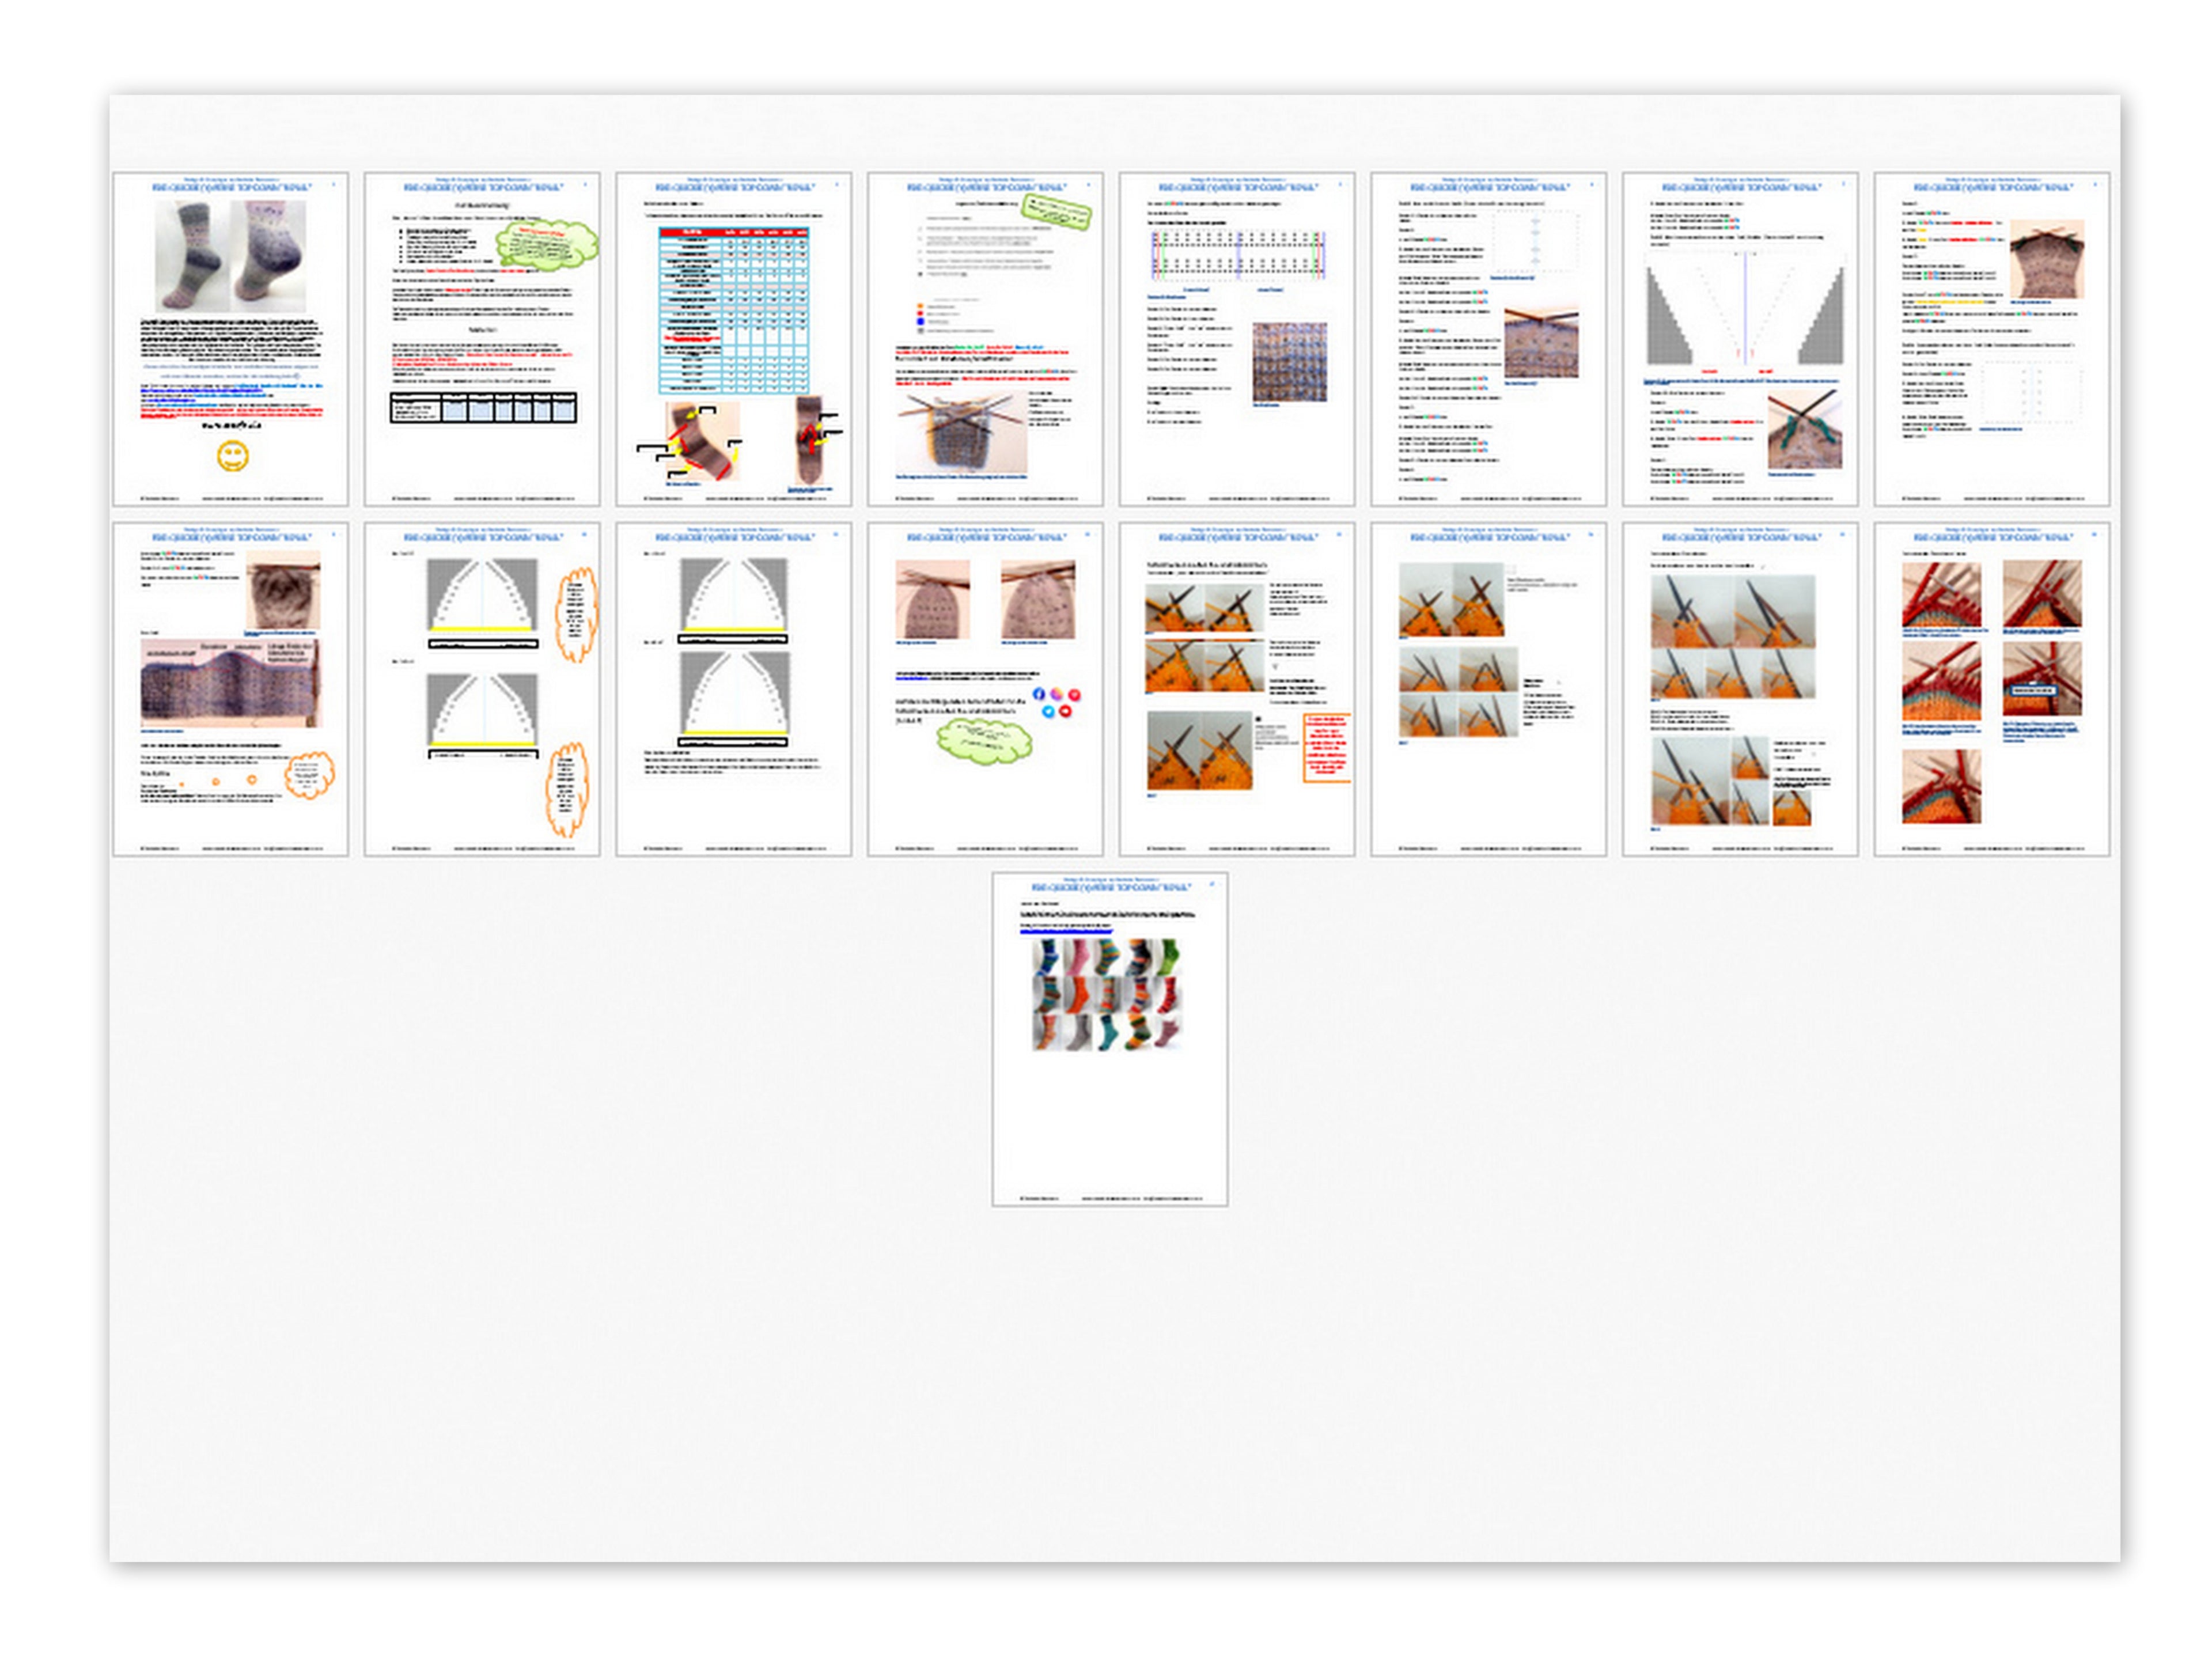This screenshot has width=2212, height=1659.
Task: Click the green cloud shape on page twelve
Action: coord(983,740)
